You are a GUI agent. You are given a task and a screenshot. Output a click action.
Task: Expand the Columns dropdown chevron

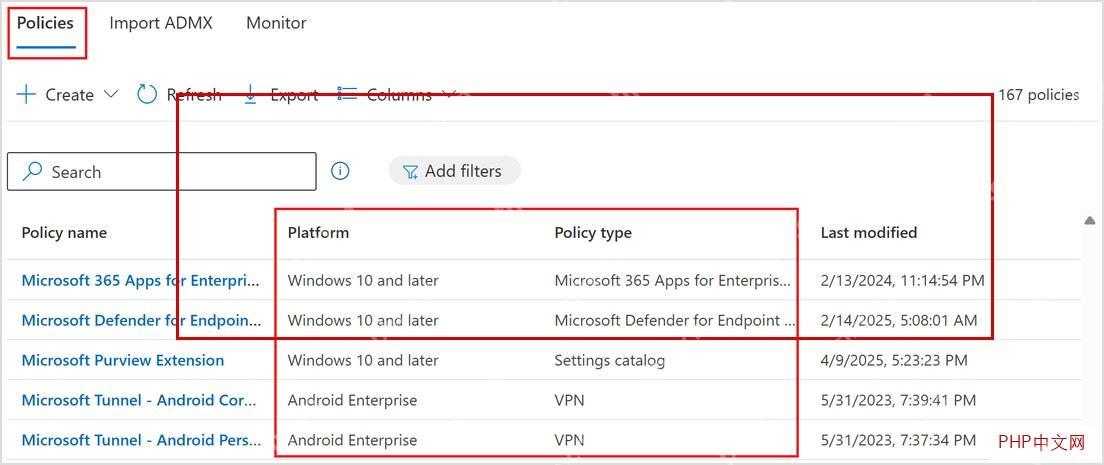tap(449, 93)
